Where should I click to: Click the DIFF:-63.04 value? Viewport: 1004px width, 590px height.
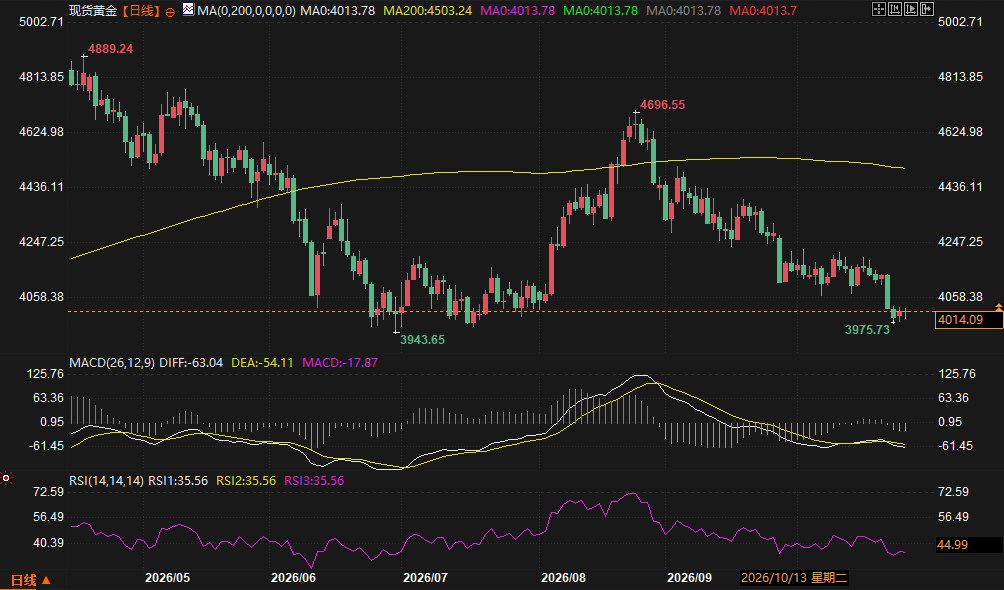(191, 363)
